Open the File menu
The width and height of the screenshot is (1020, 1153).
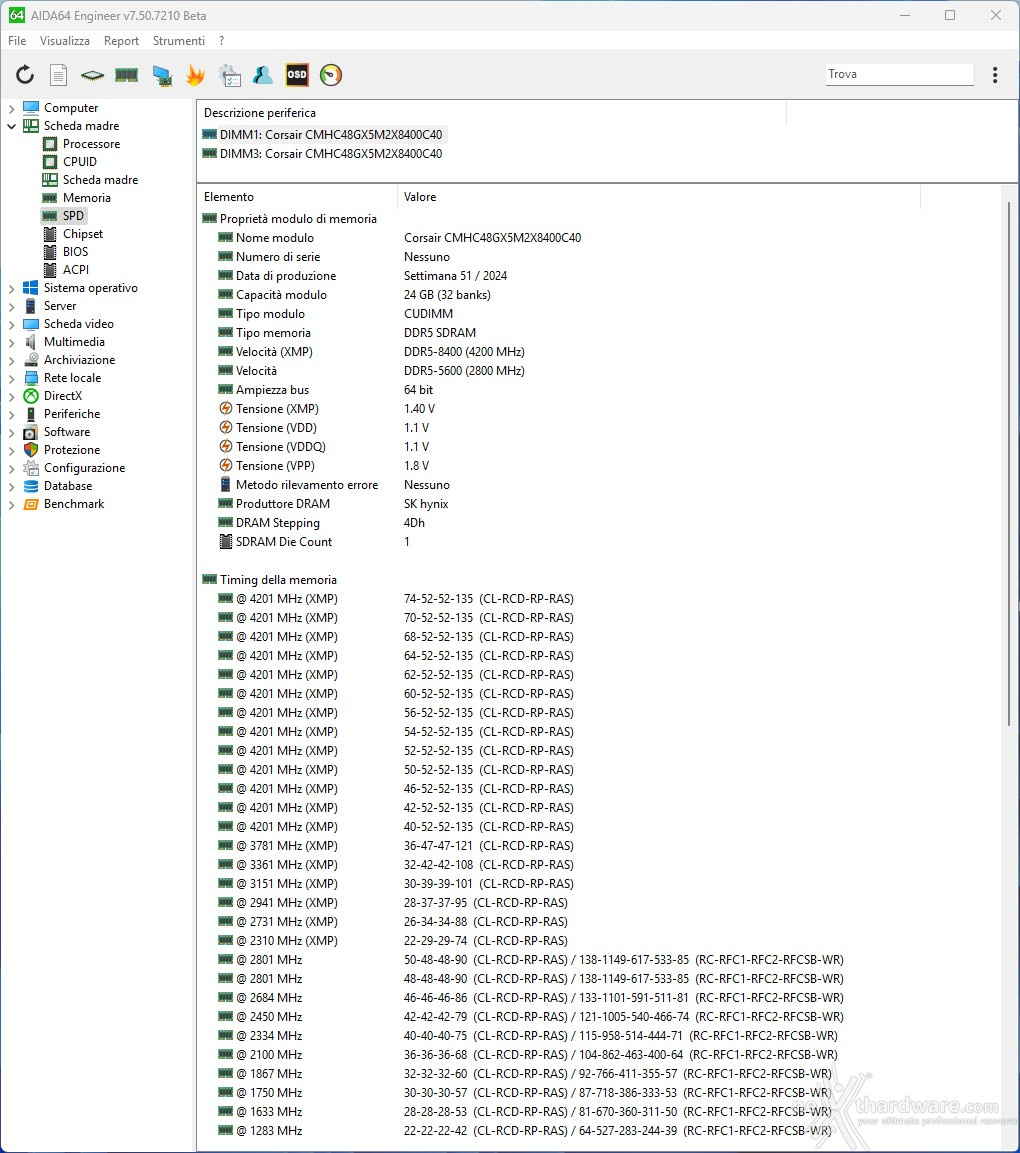[17, 41]
